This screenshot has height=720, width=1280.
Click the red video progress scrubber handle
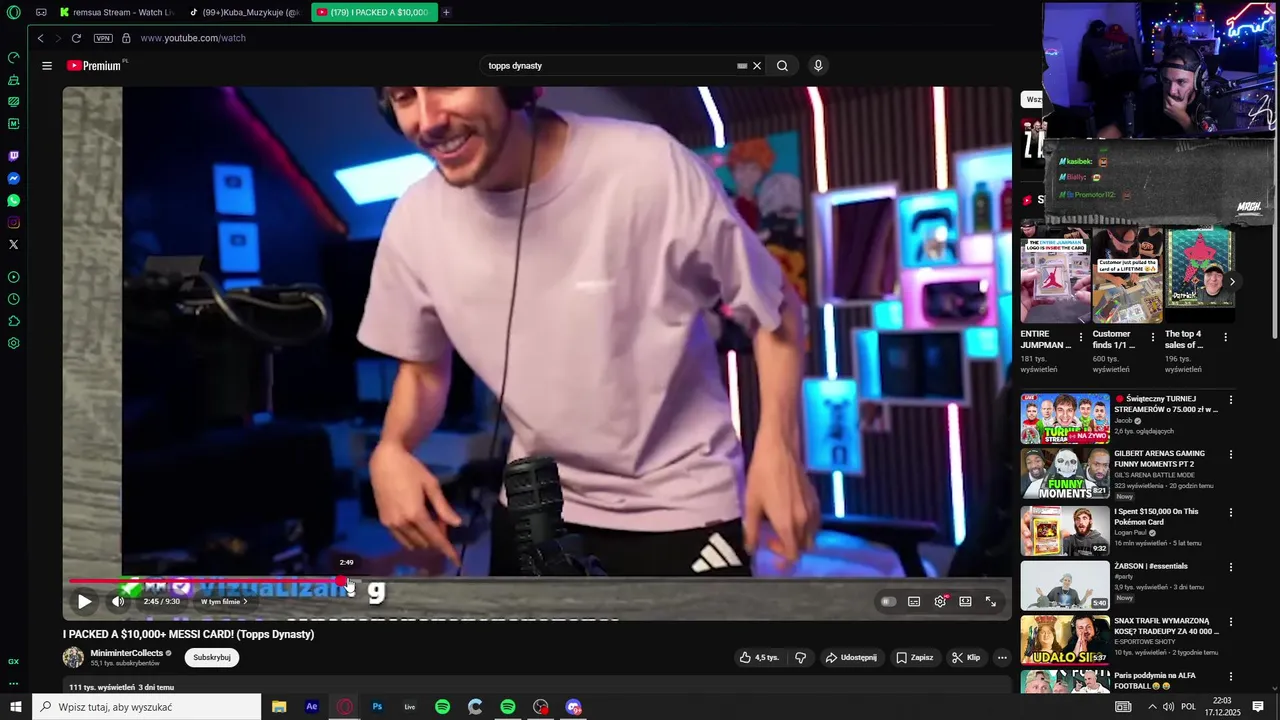click(x=342, y=581)
